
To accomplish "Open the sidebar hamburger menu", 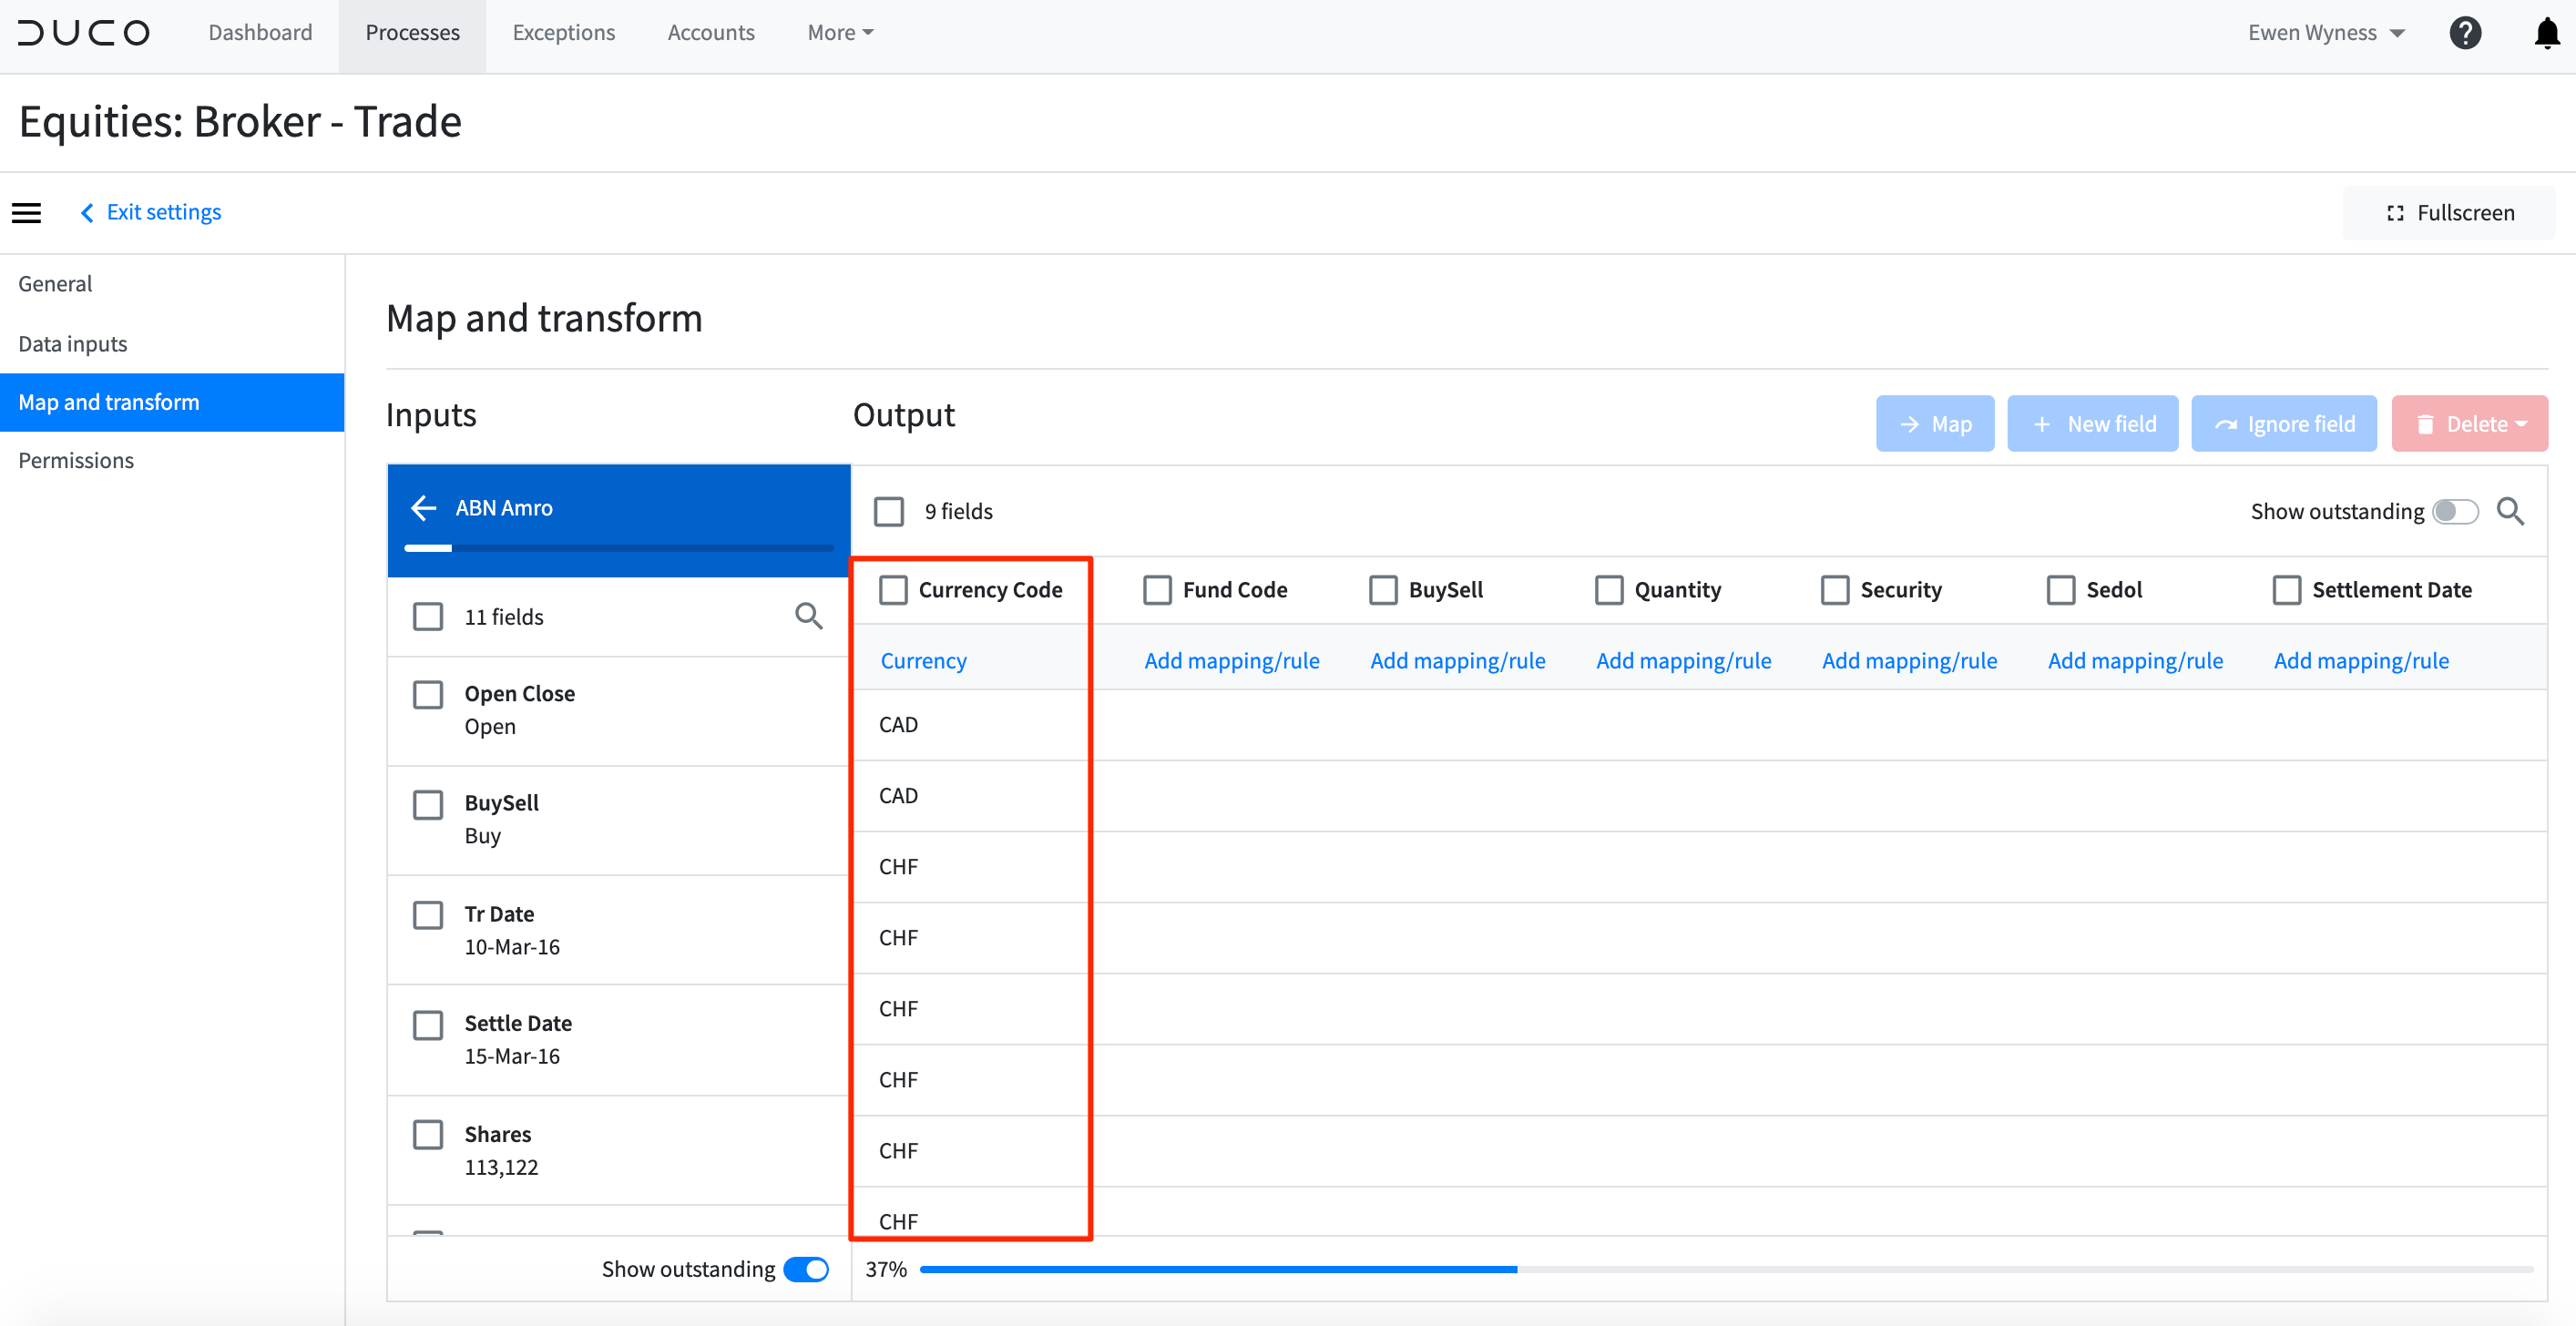I will (26, 212).
